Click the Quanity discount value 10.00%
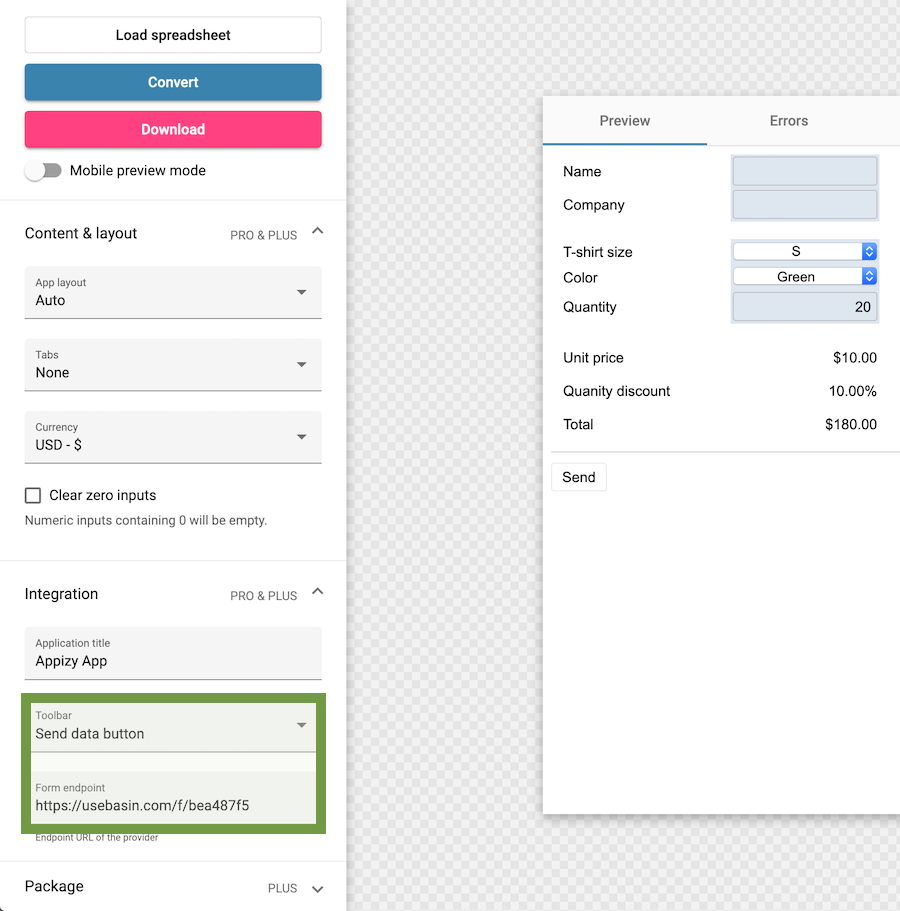Viewport: 900px width, 911px height. [852, 391]
